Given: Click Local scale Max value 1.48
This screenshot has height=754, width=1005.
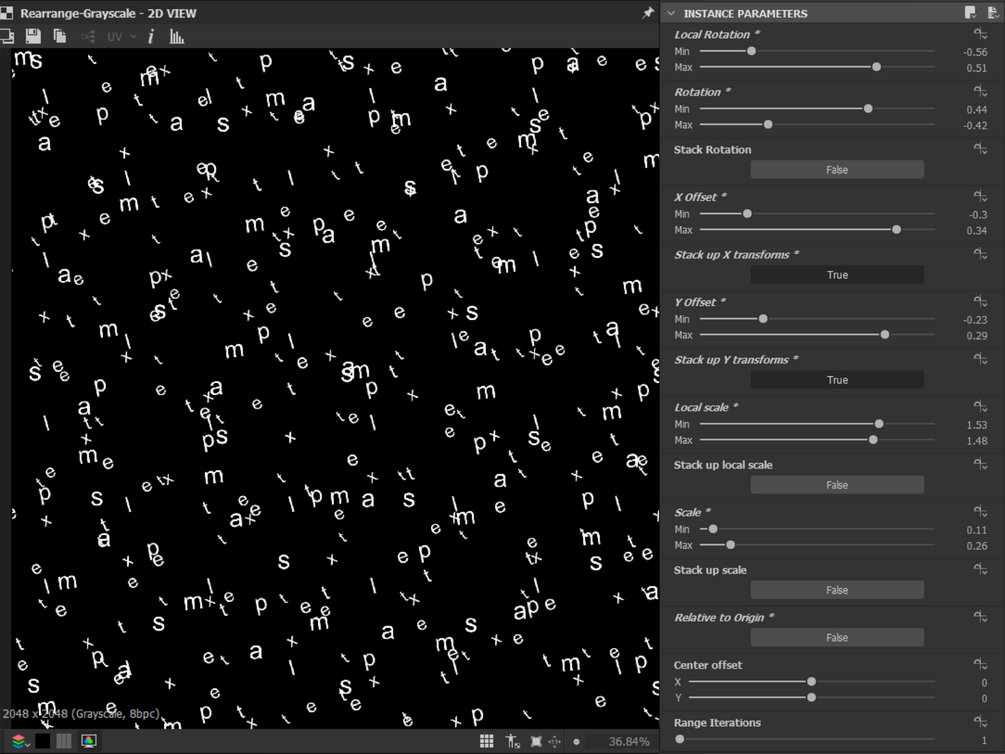Looking at the screenshot, I should (977, 441).
